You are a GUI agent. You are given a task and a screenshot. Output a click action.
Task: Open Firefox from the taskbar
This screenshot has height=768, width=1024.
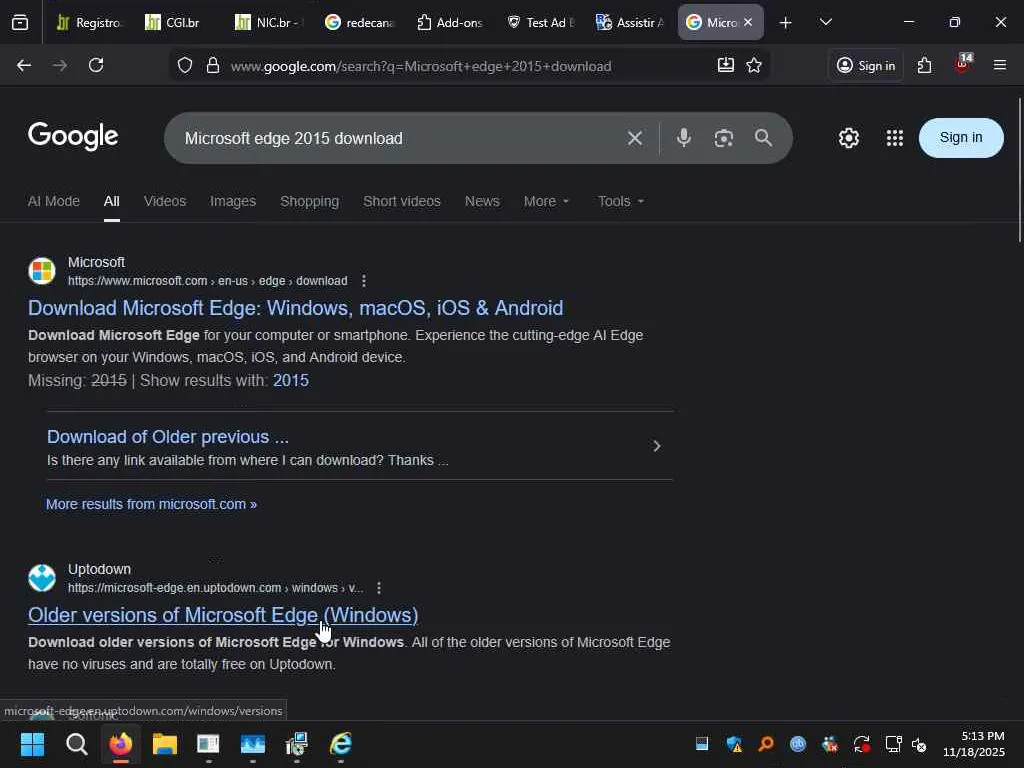pos(120,744)
